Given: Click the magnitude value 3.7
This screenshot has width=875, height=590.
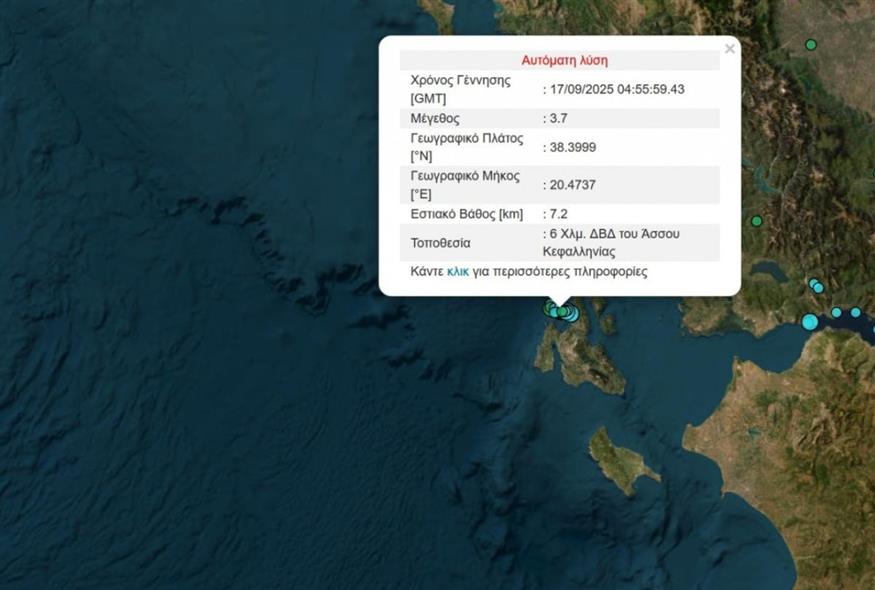Looking at the screenshot, I should 557,118.
